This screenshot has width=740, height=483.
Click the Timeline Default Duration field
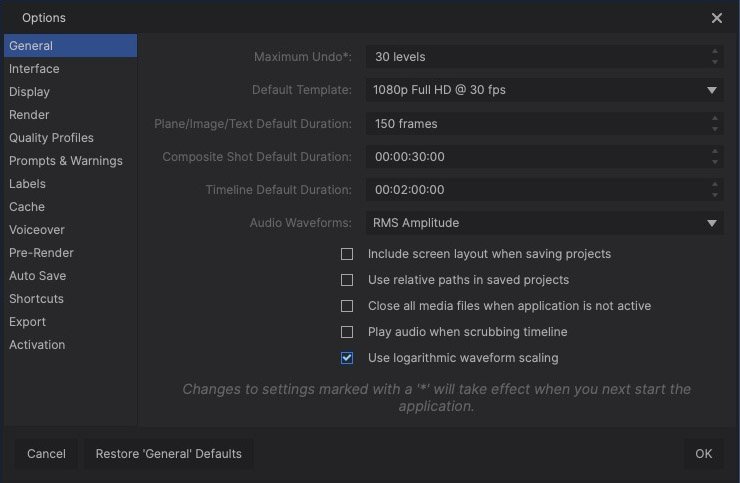point(535,190)
